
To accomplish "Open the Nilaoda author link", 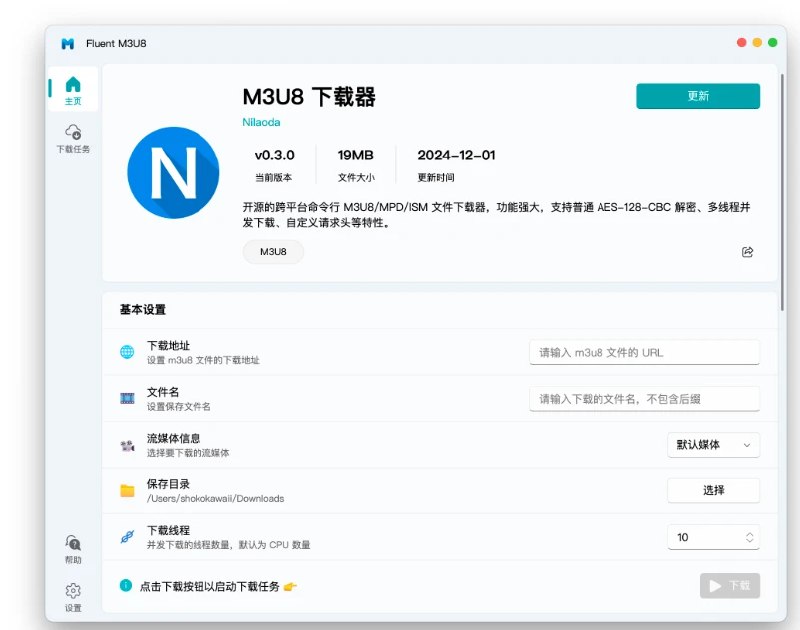I will 260,122.
